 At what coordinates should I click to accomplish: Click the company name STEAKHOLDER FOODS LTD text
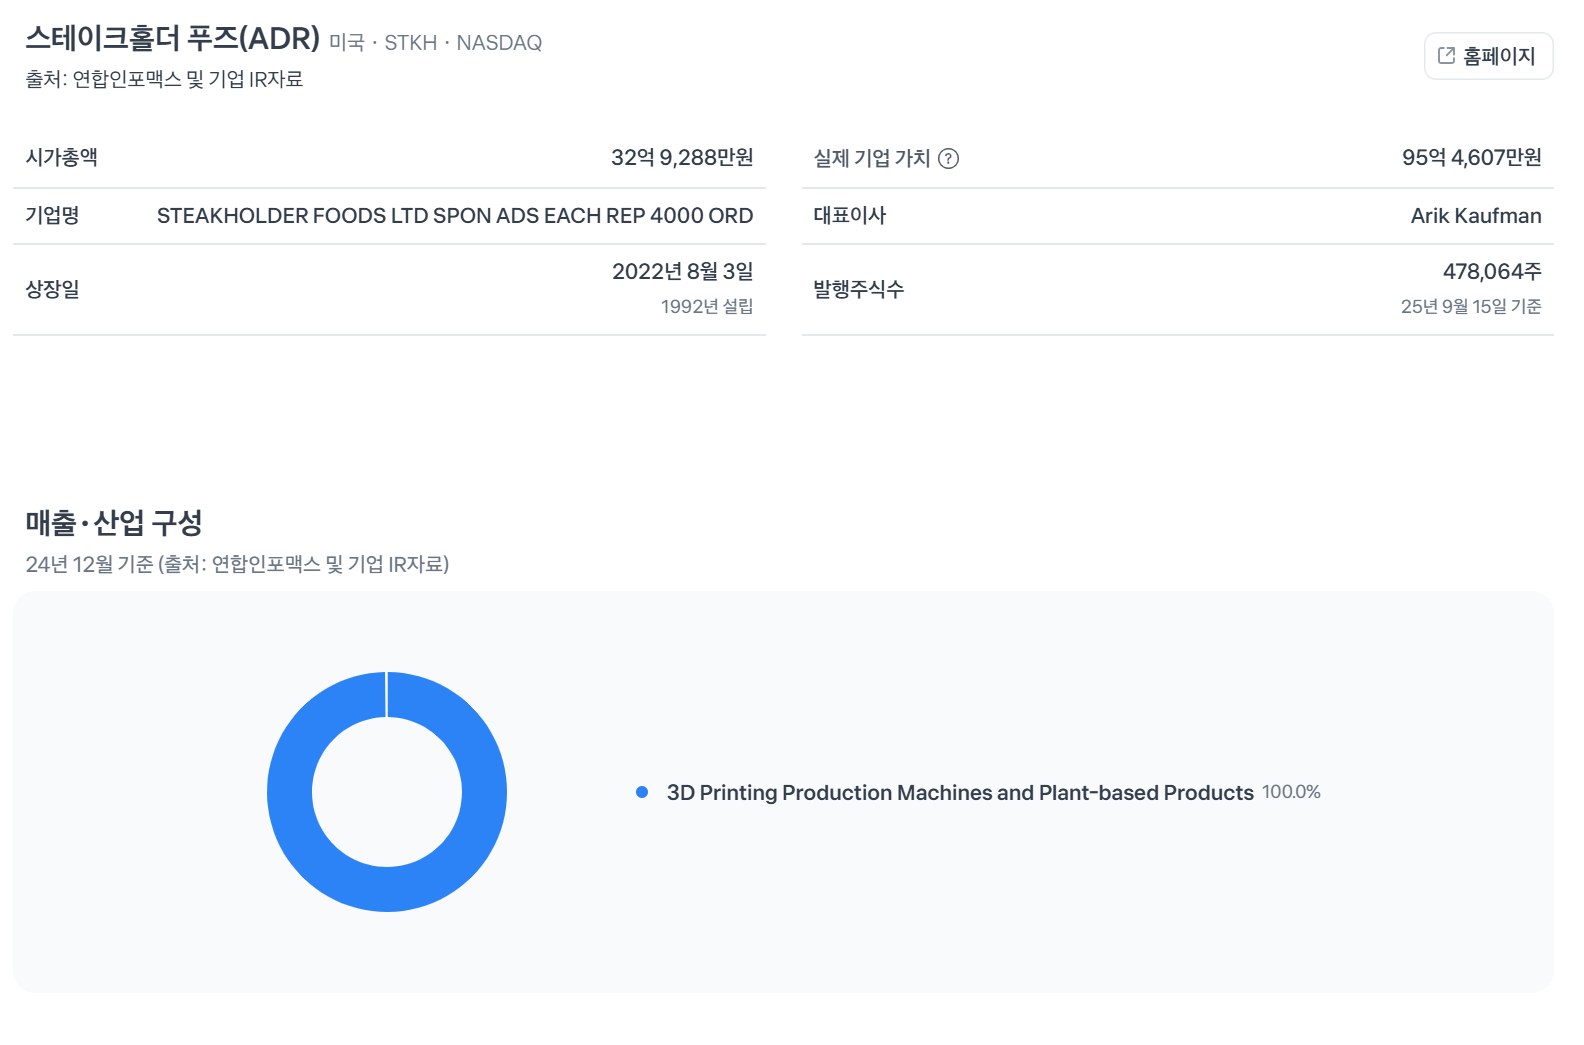455,216
